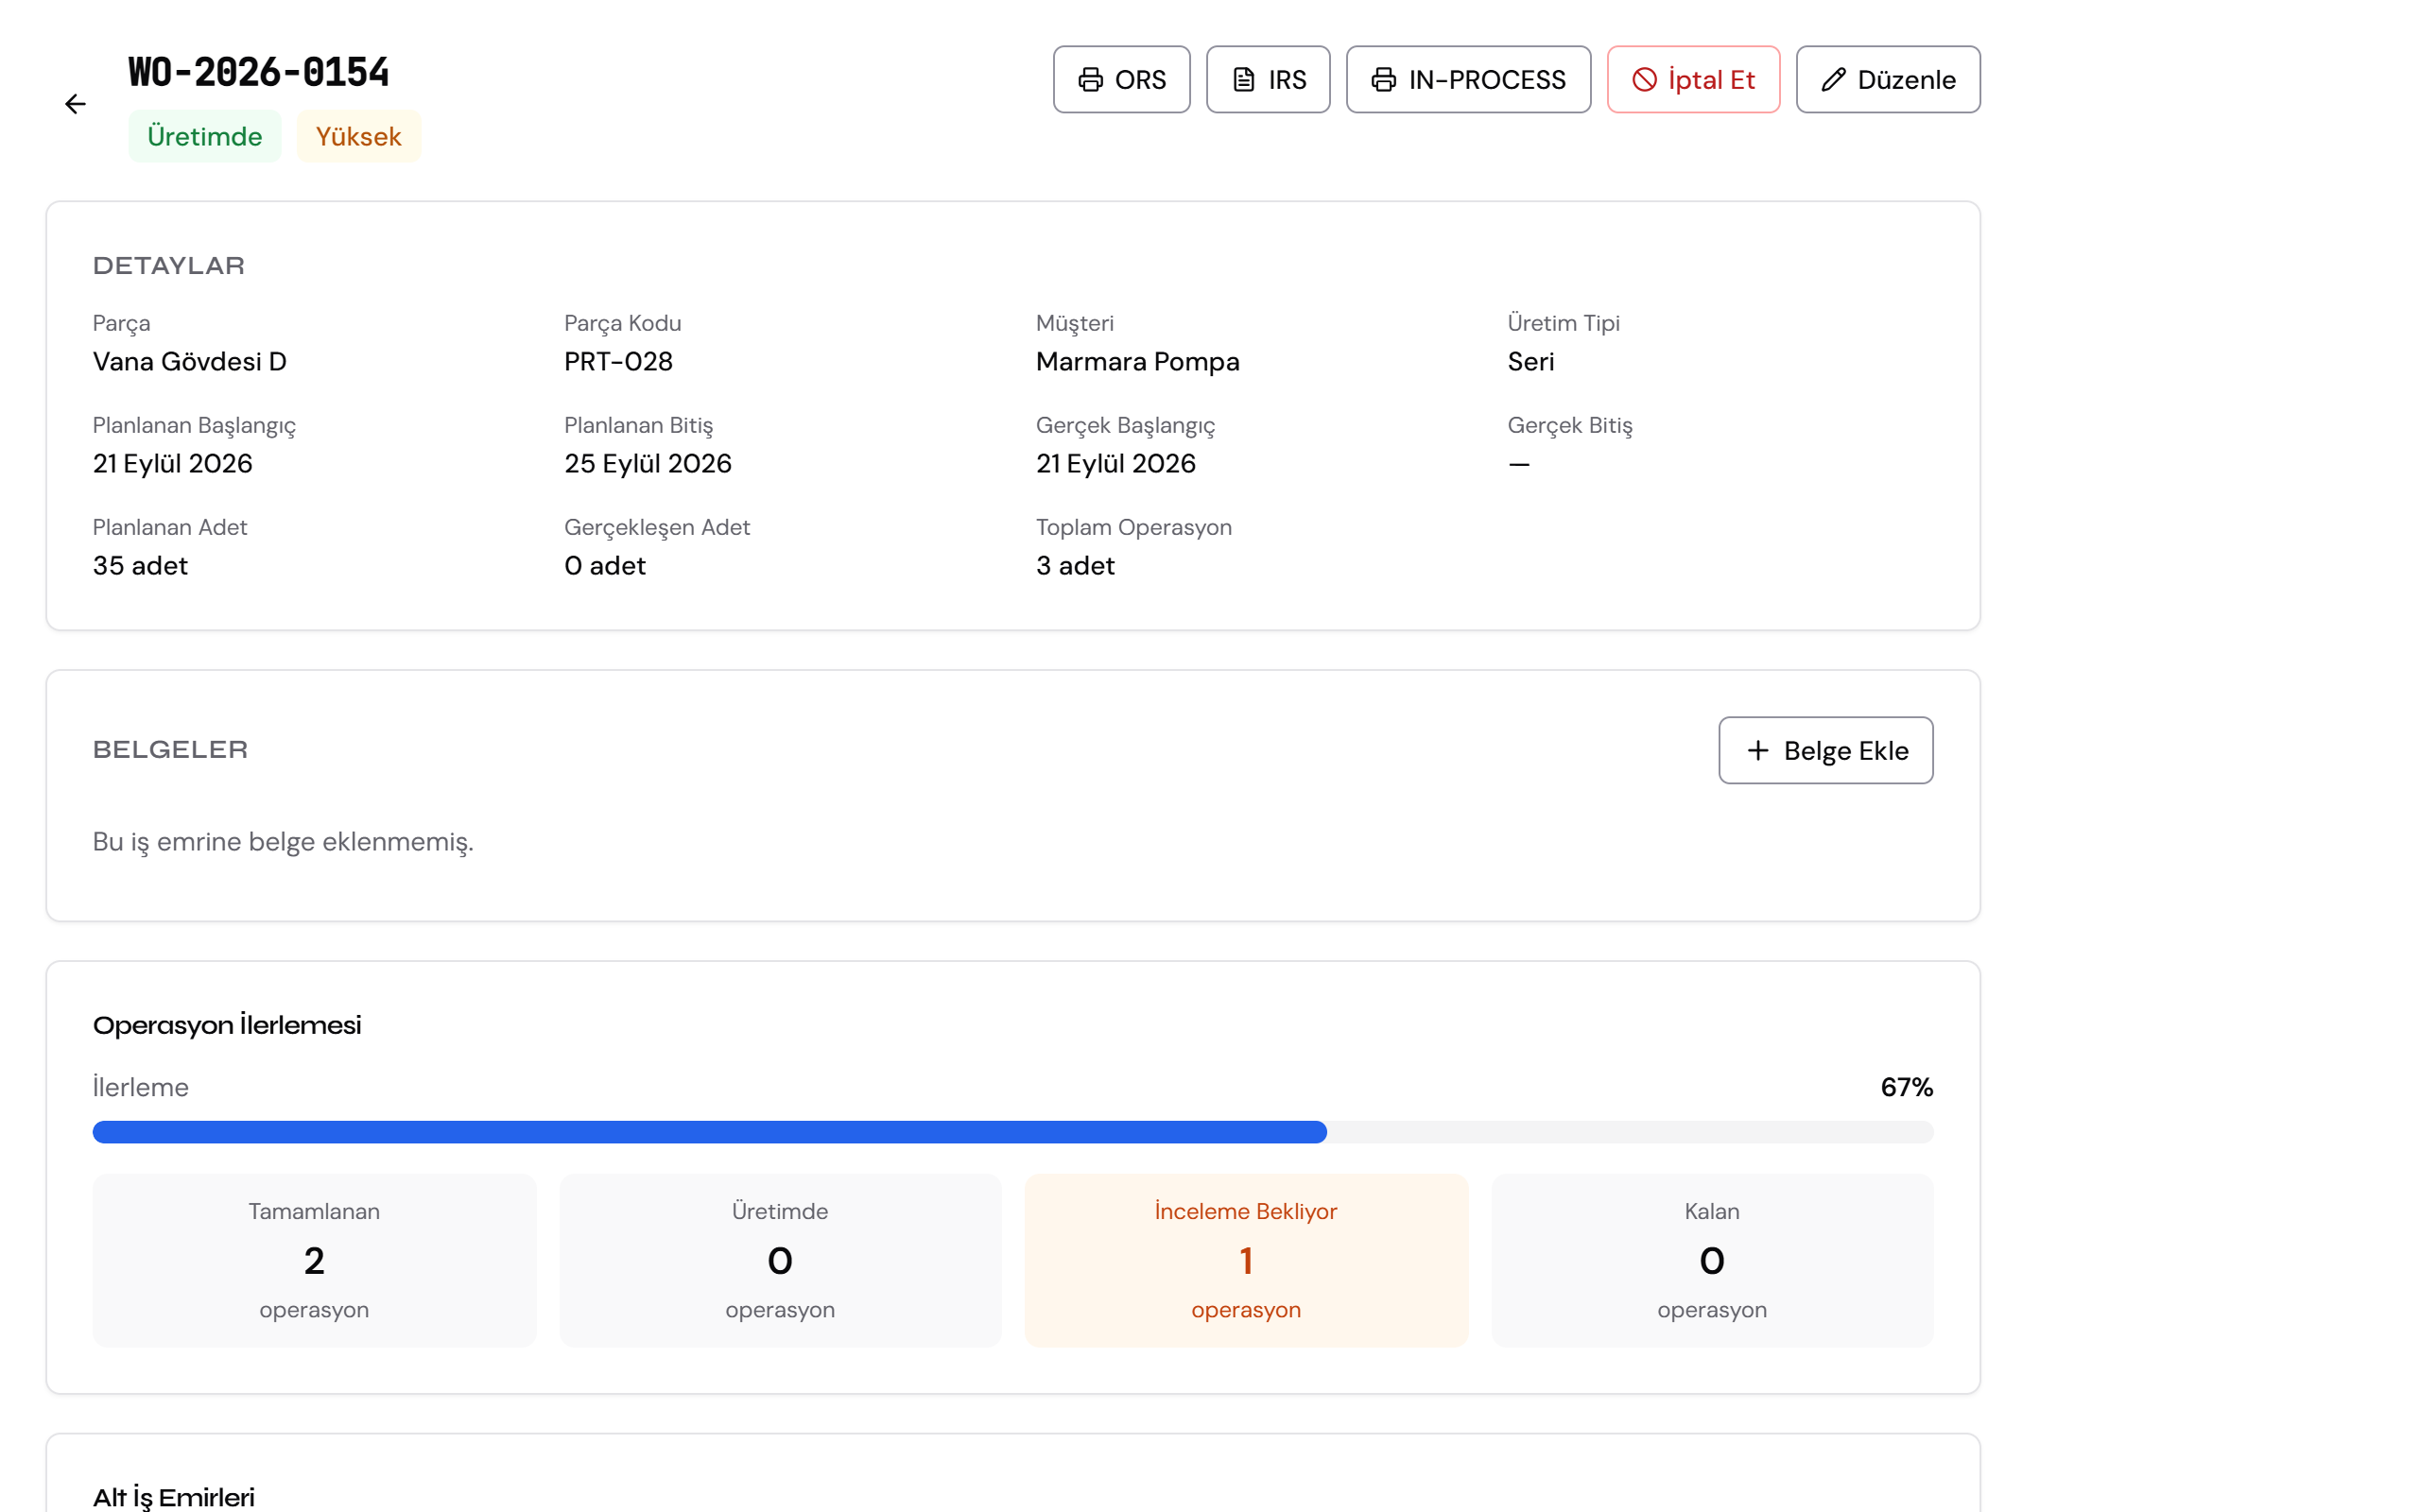The image size is (2420, 1512).
Task: Select customer Marmara Pompa
Action: [x=1137, y=361]
